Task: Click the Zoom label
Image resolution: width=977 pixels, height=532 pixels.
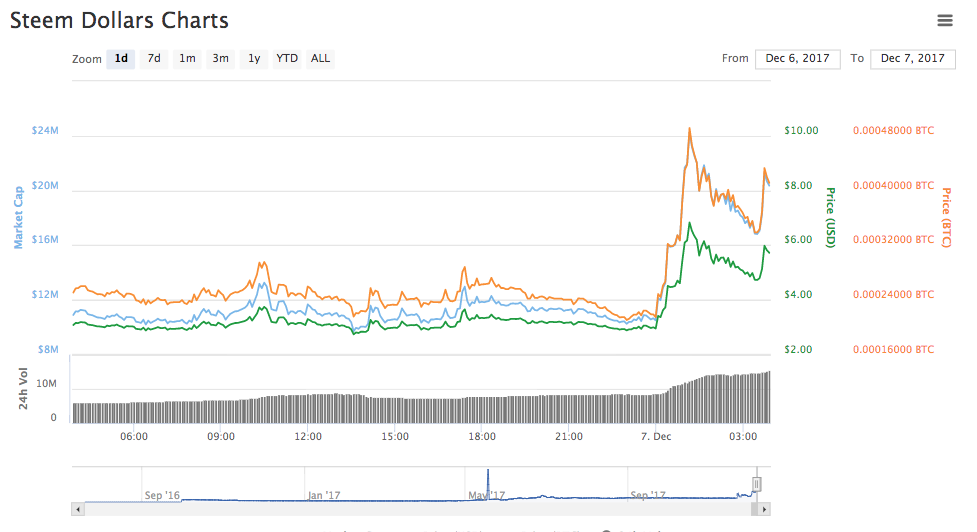Action: 87,59
